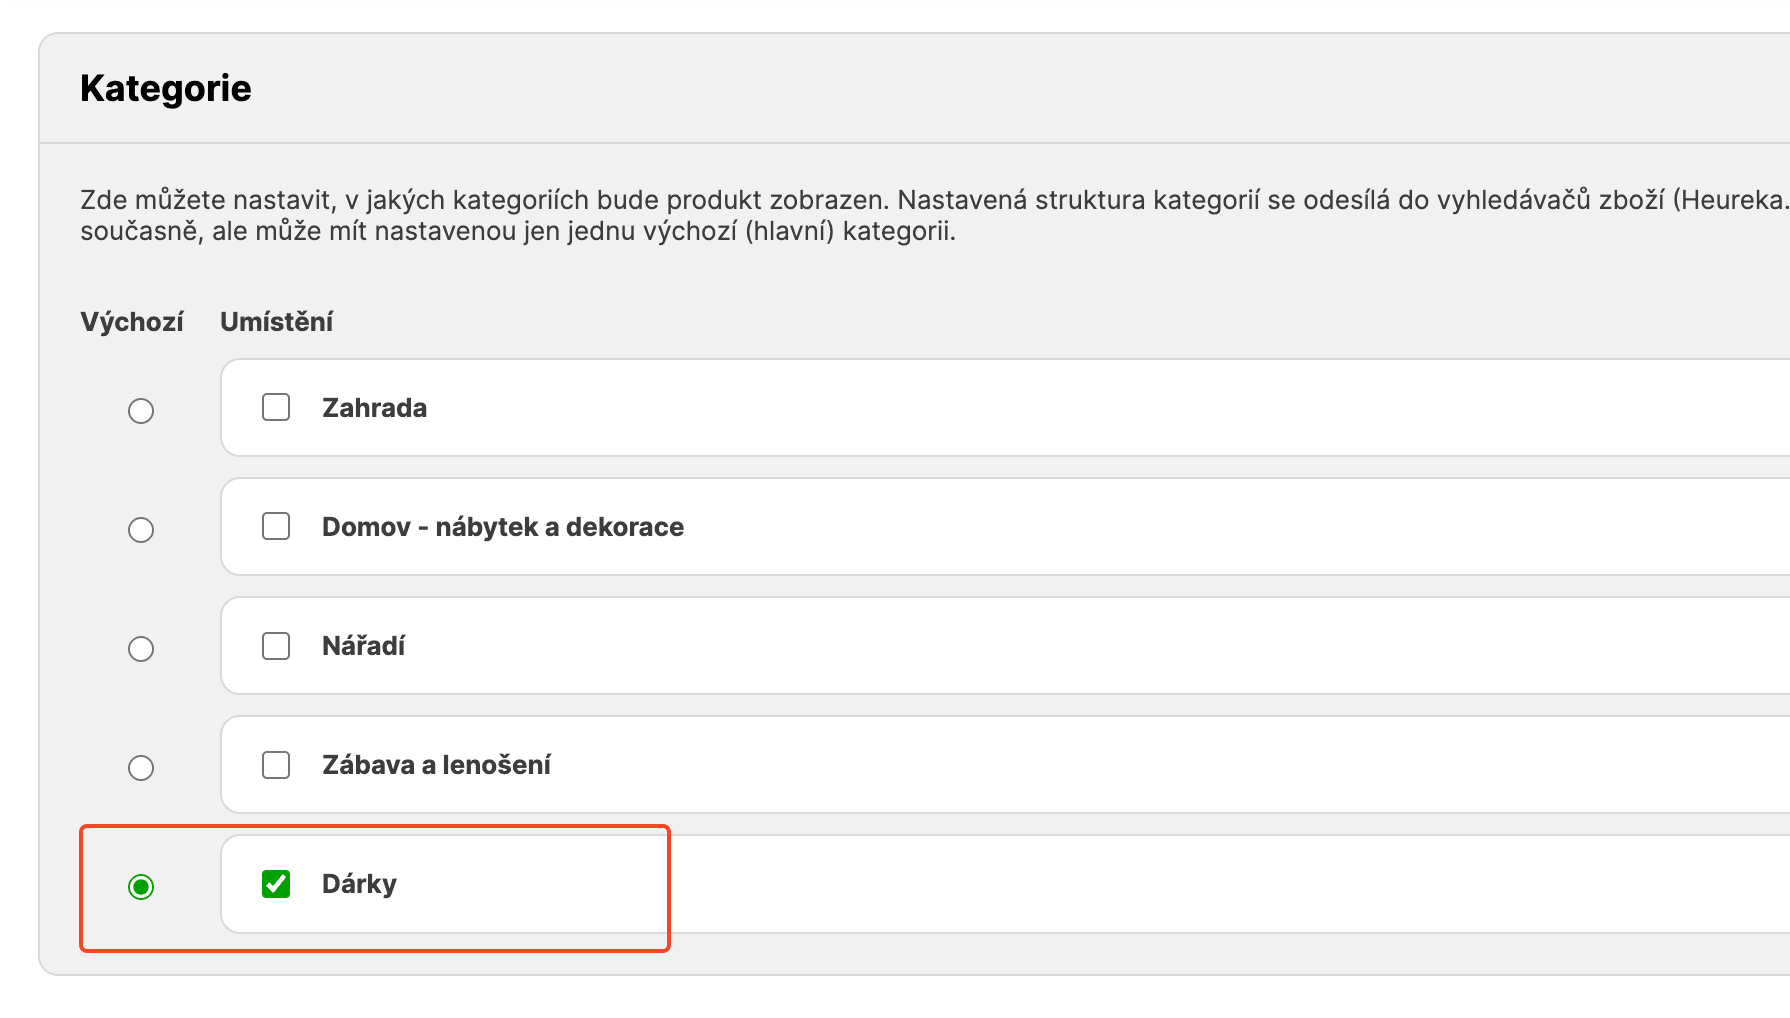Click the Kategorie section heading
Image resolution: width=1790 pixels, height=1018 pixels.
point(166,88)
